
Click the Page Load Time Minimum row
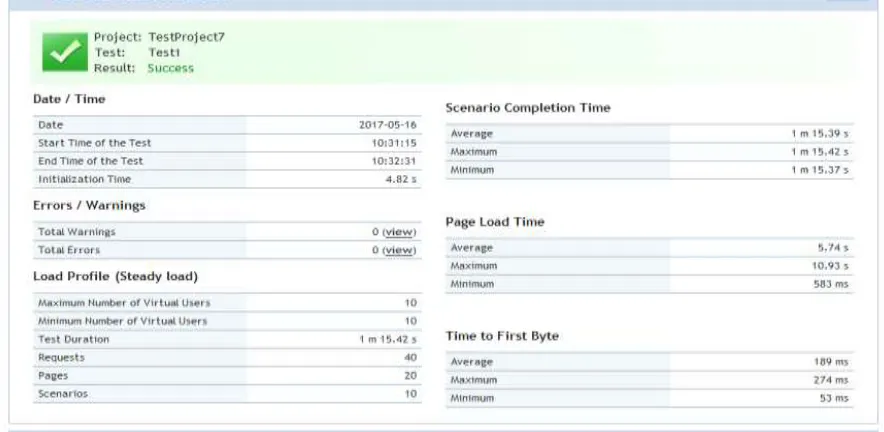coord(649,284)
